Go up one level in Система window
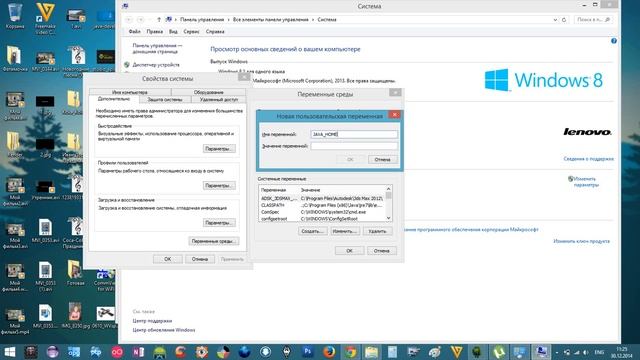The height and width of the screenshot is (360, 640). 159,20
